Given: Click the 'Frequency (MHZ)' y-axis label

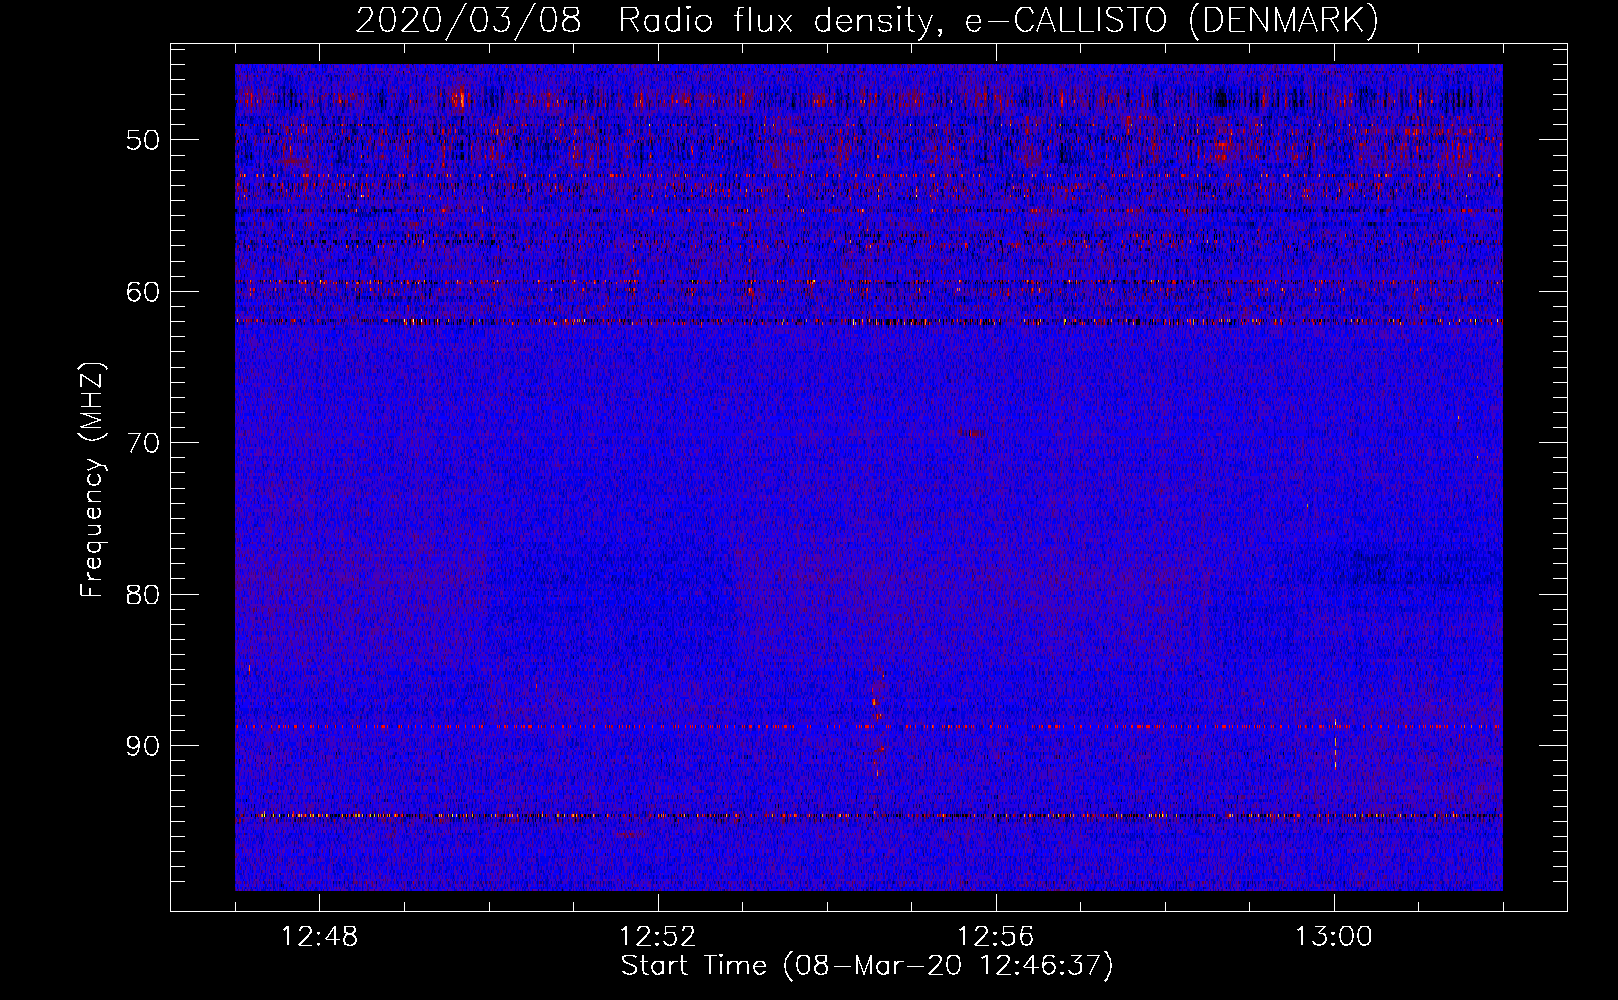Looking at the screenshot, I should (x=92, y=480).
